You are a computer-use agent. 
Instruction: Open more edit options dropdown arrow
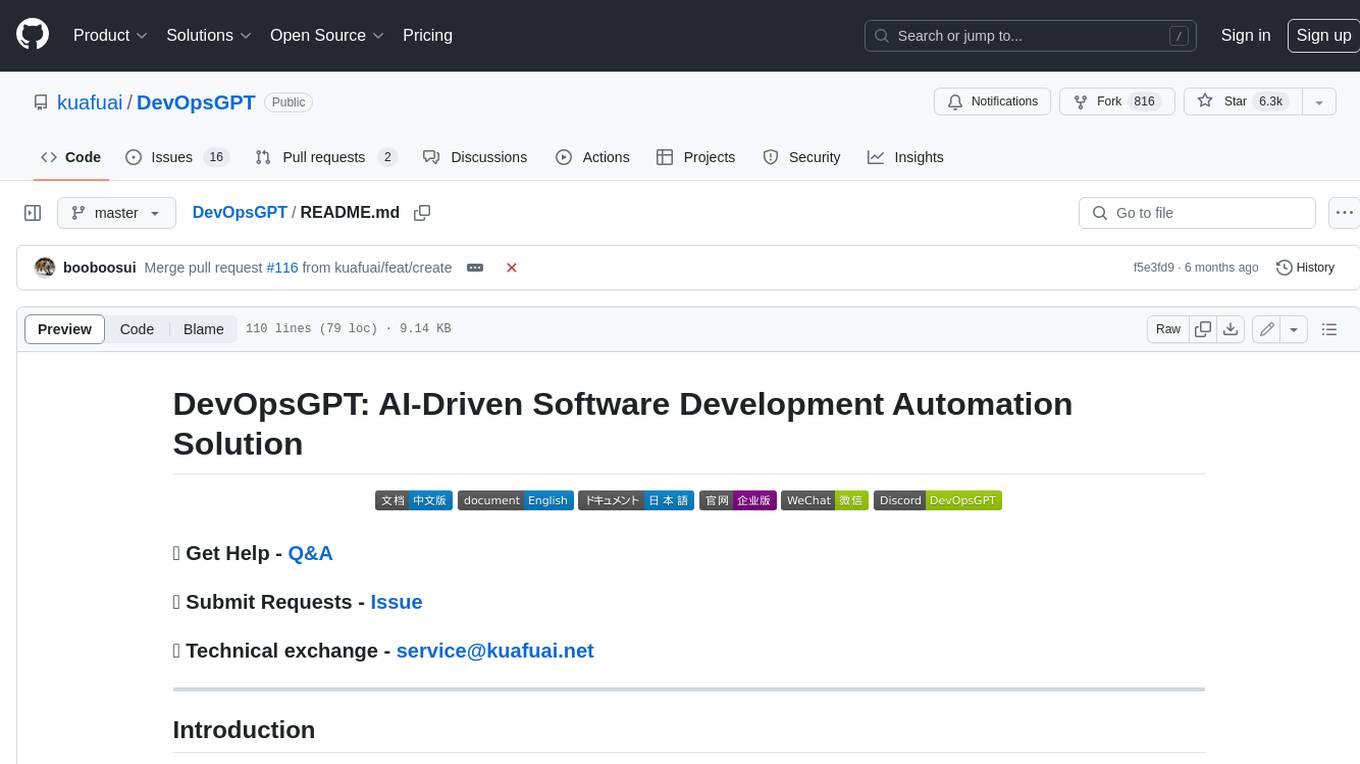click(1294, 329)
